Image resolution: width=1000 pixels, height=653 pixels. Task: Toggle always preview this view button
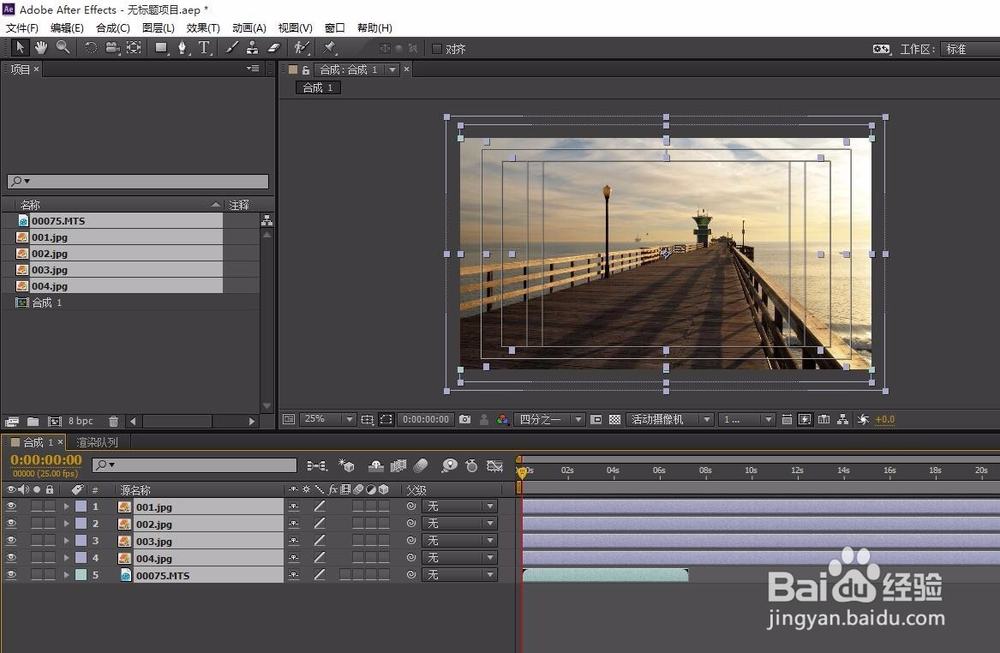289,419
